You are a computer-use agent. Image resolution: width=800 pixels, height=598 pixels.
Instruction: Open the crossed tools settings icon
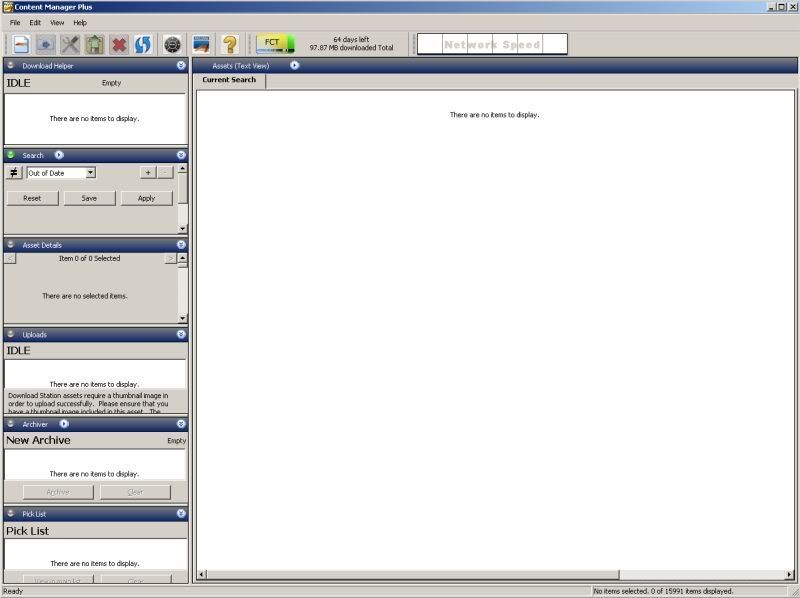point(70,44)
